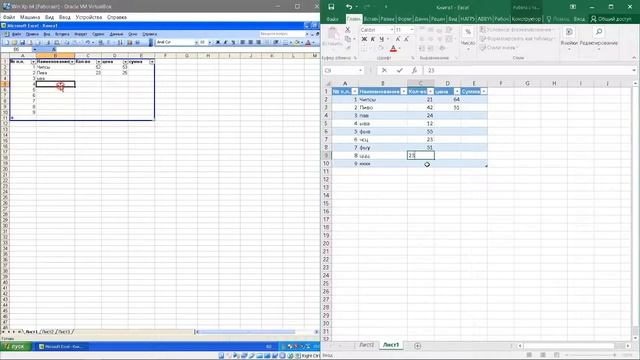
Task: Open the Calibri font name dropdown
Action: 391,30
